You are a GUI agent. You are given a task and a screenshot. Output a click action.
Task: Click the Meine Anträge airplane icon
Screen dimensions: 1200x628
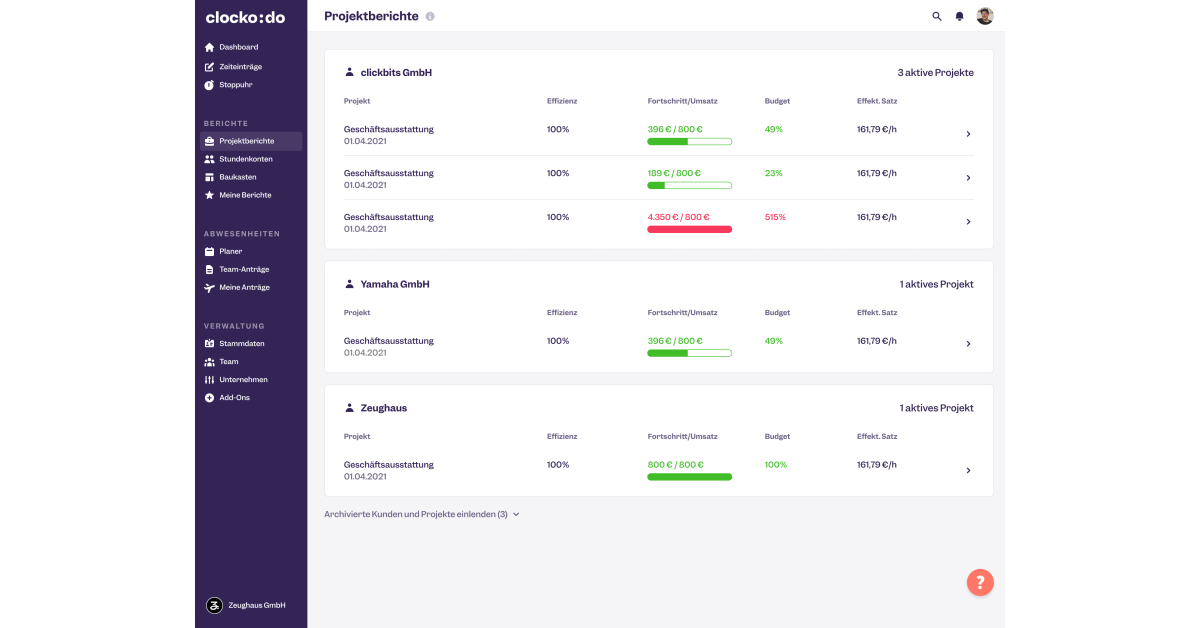point(209,287)
